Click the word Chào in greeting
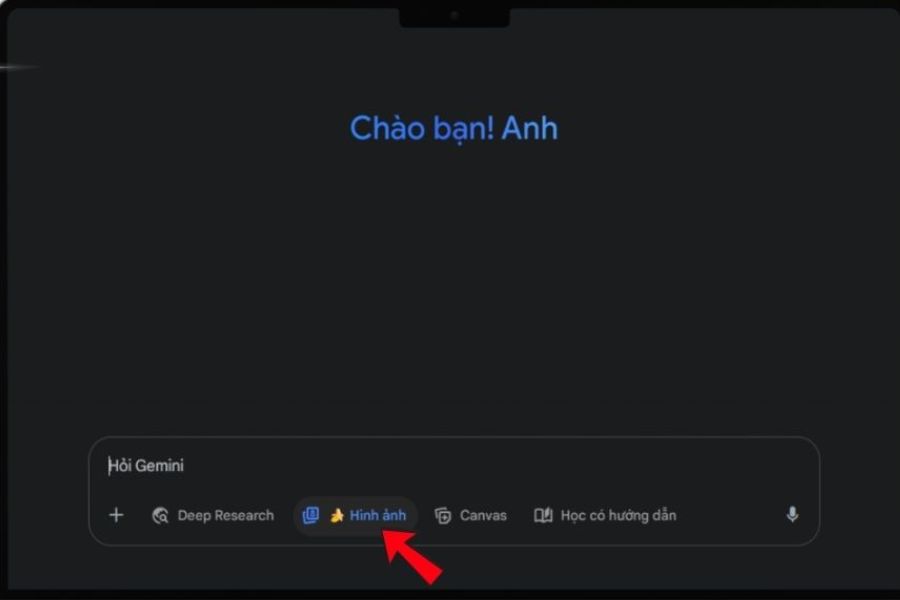Screen dimensions: 900x600 pos(388,128)
